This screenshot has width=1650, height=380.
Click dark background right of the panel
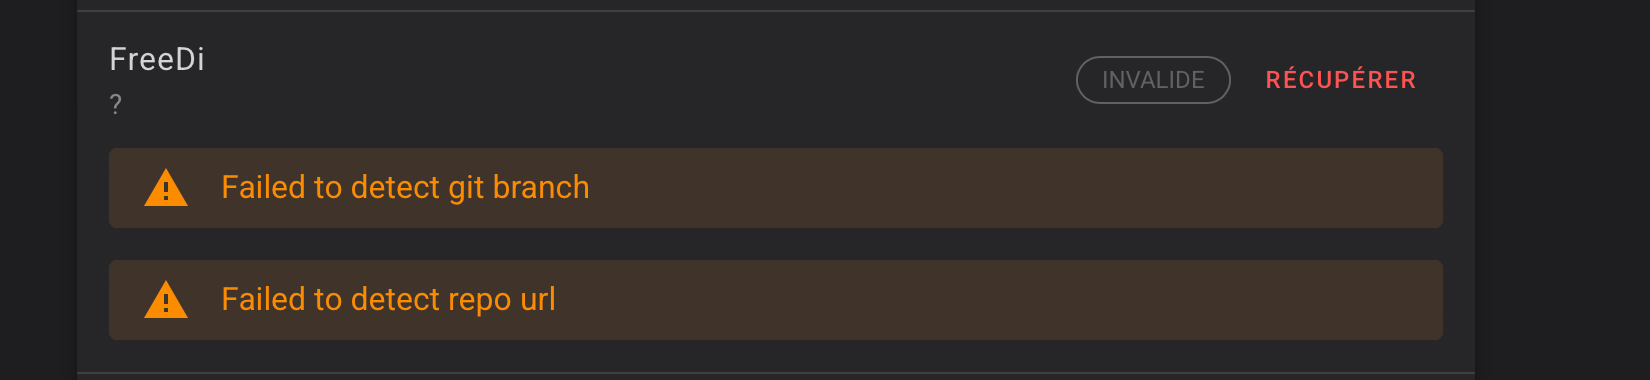pos(1562,190)
